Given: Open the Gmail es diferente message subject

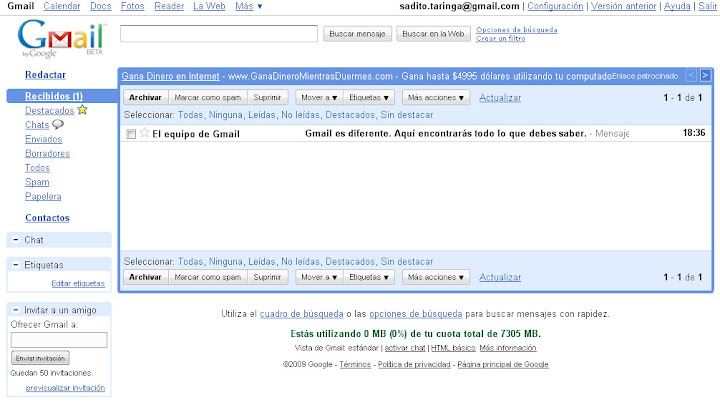Looking at the screenshot, I should tap(445, 133).
